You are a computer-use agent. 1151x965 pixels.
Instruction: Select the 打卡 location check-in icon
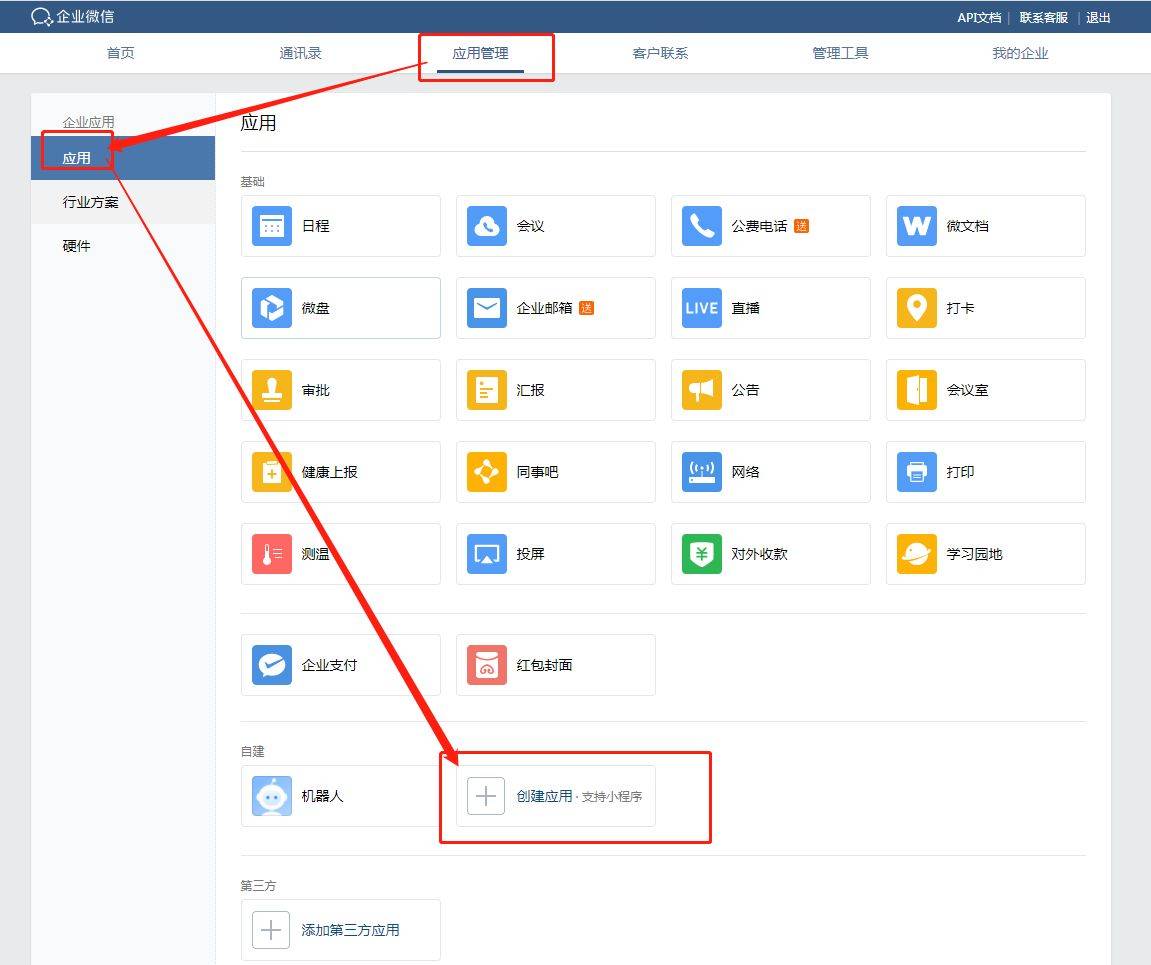[x=917, y=308]
